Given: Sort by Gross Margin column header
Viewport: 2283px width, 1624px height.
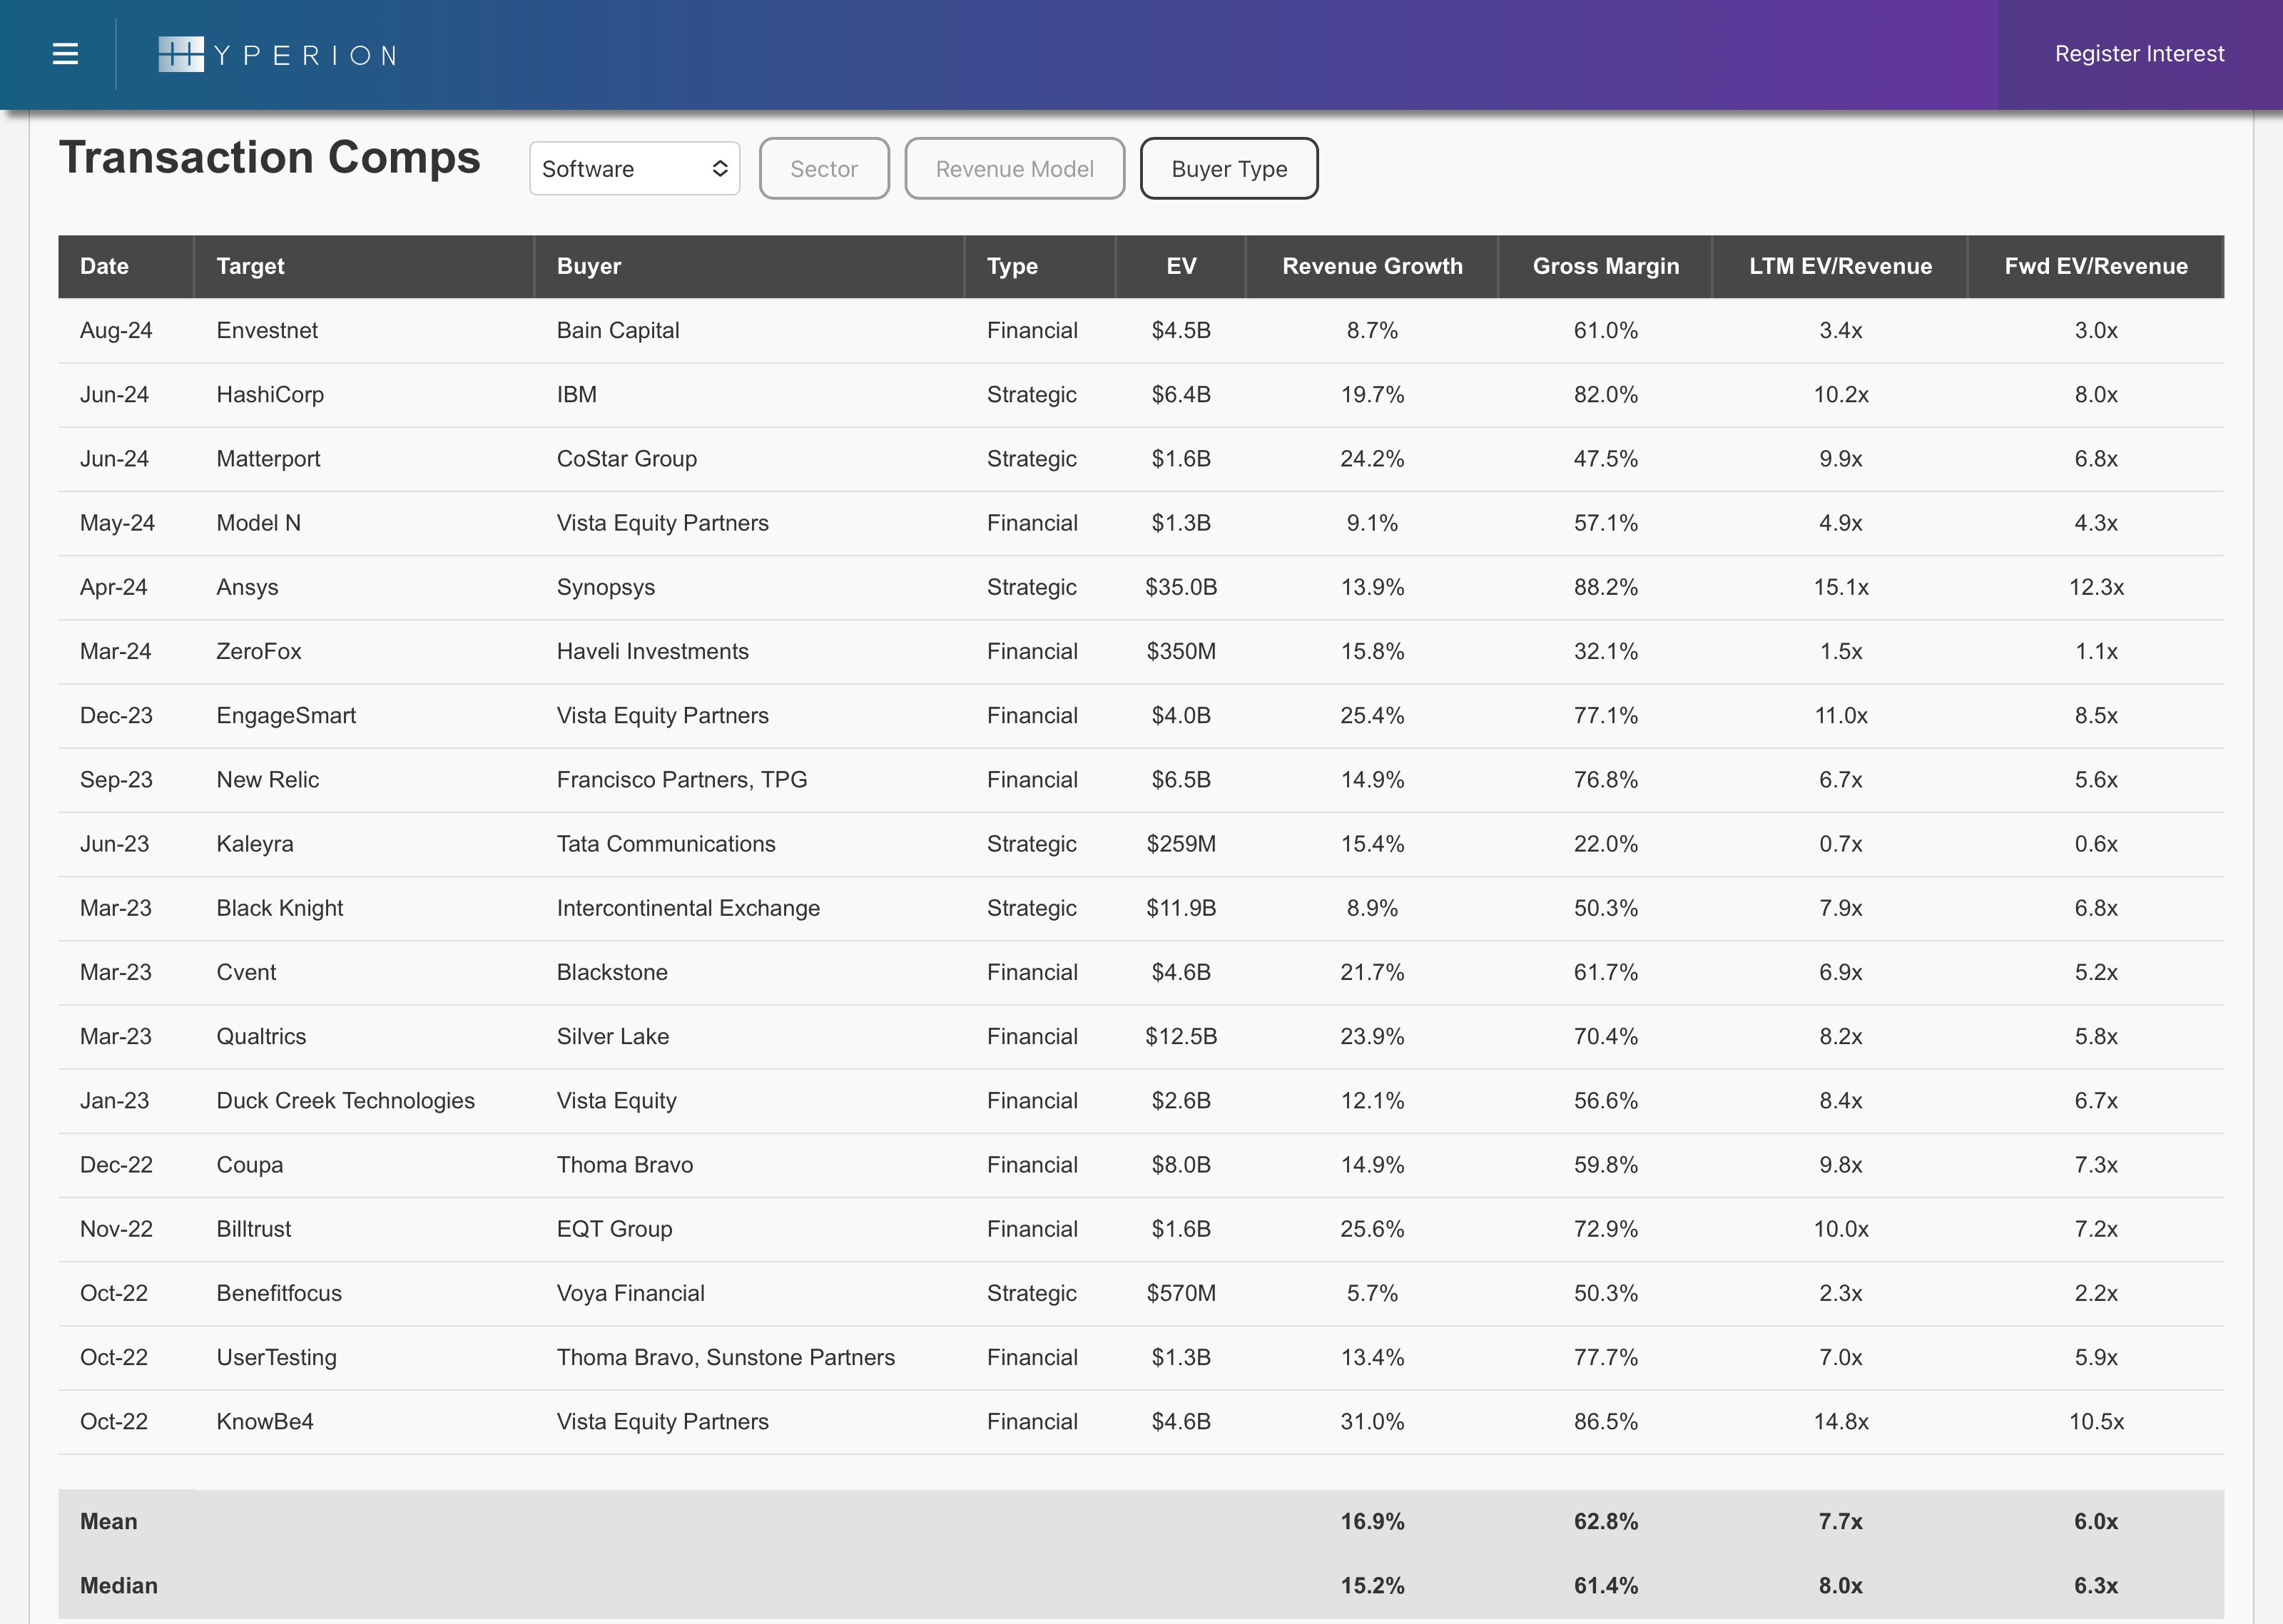Looking at the screenshot, I should click(x=1606, y=266).
